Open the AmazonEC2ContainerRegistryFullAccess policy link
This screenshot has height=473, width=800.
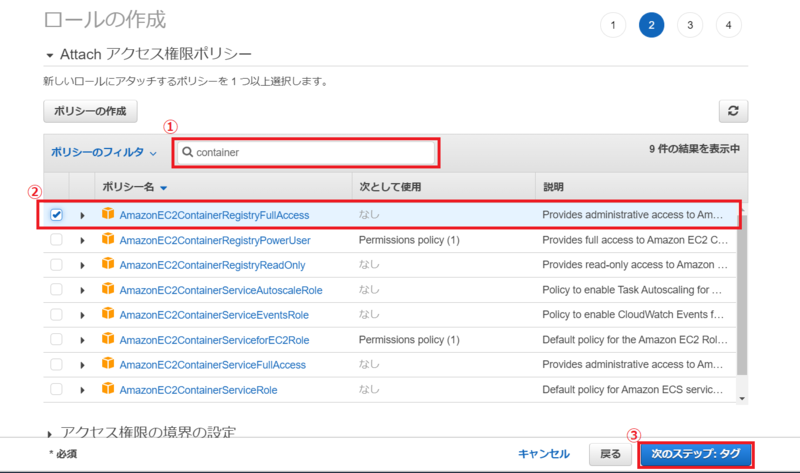(x=214, y=215)
